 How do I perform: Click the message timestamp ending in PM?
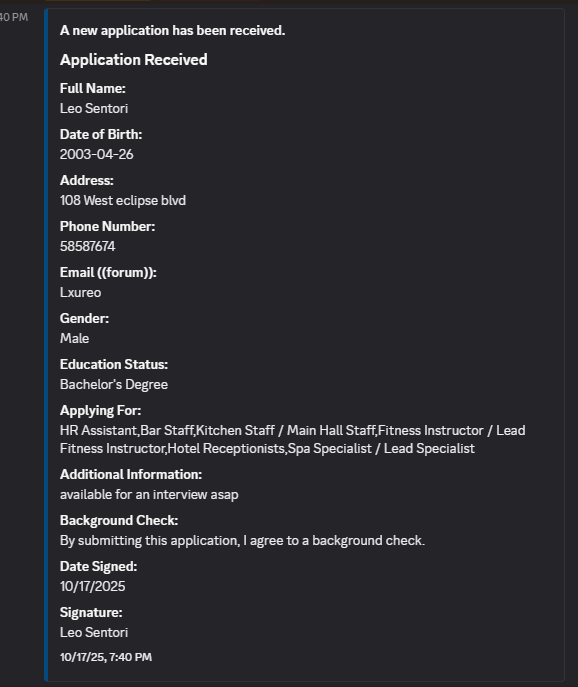point(14,17)
